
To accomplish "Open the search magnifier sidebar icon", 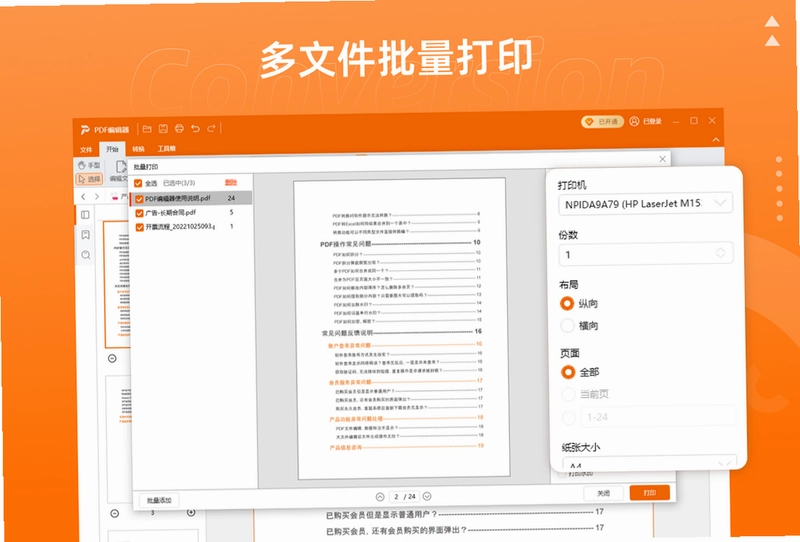I will tap(86, 255).
